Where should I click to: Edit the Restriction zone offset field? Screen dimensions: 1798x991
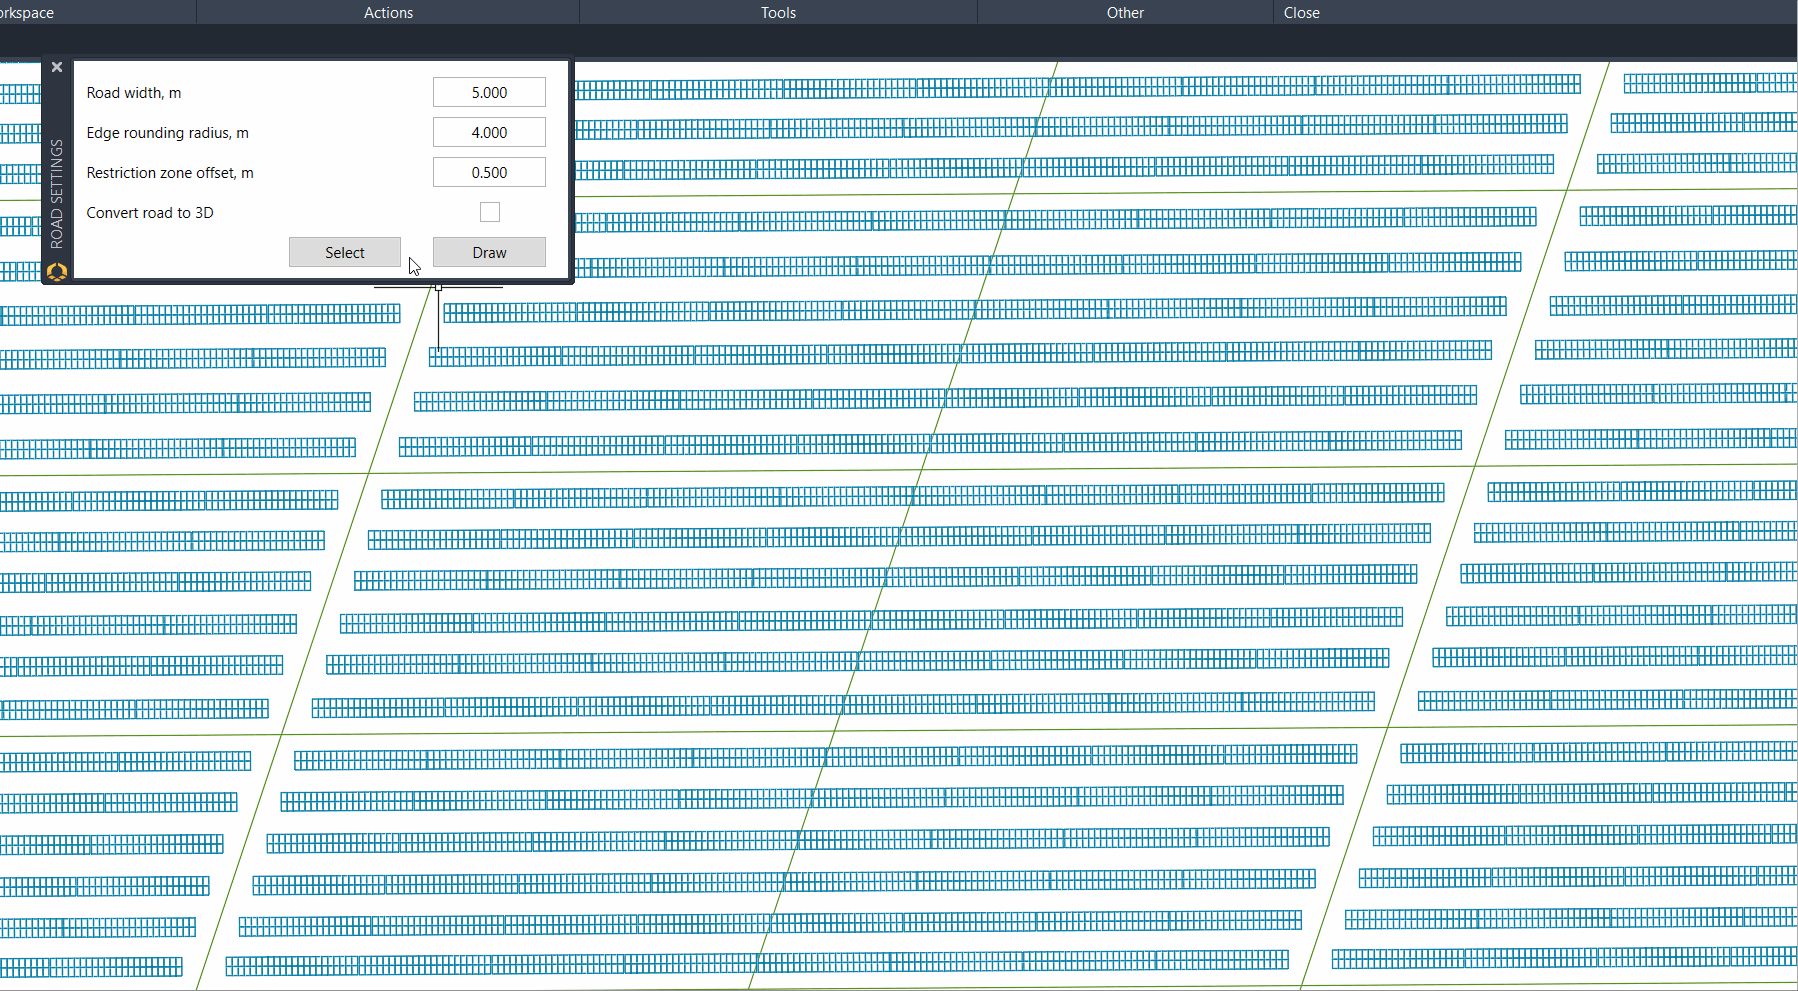[489, 172]
